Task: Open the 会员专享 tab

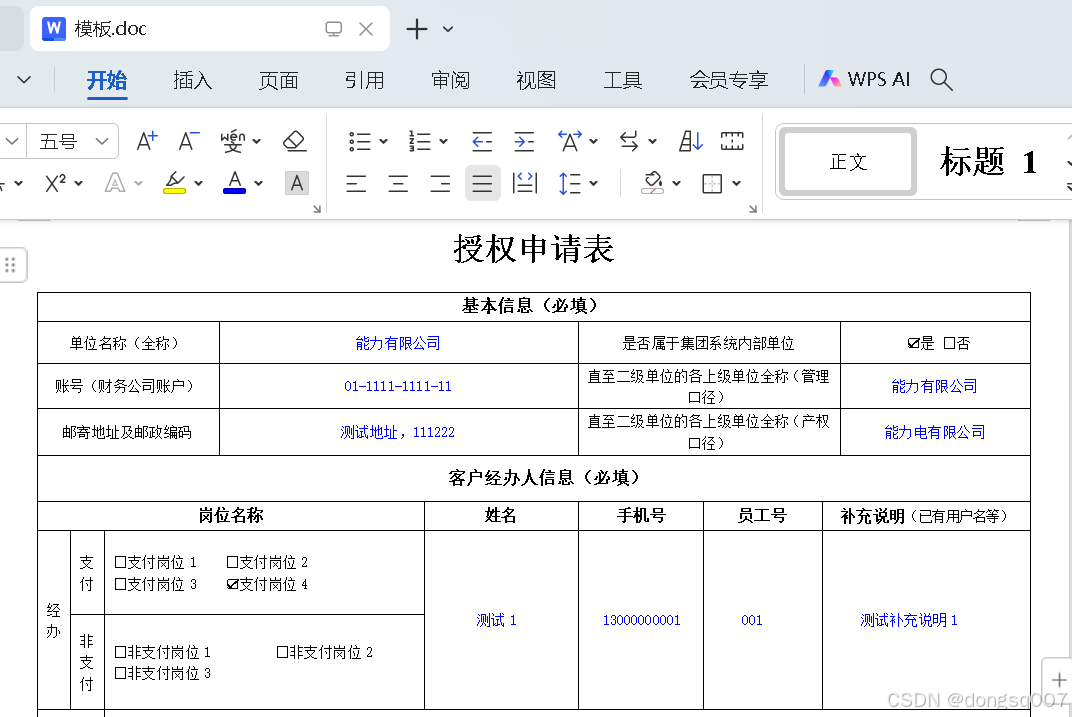Action: [729, 81]
